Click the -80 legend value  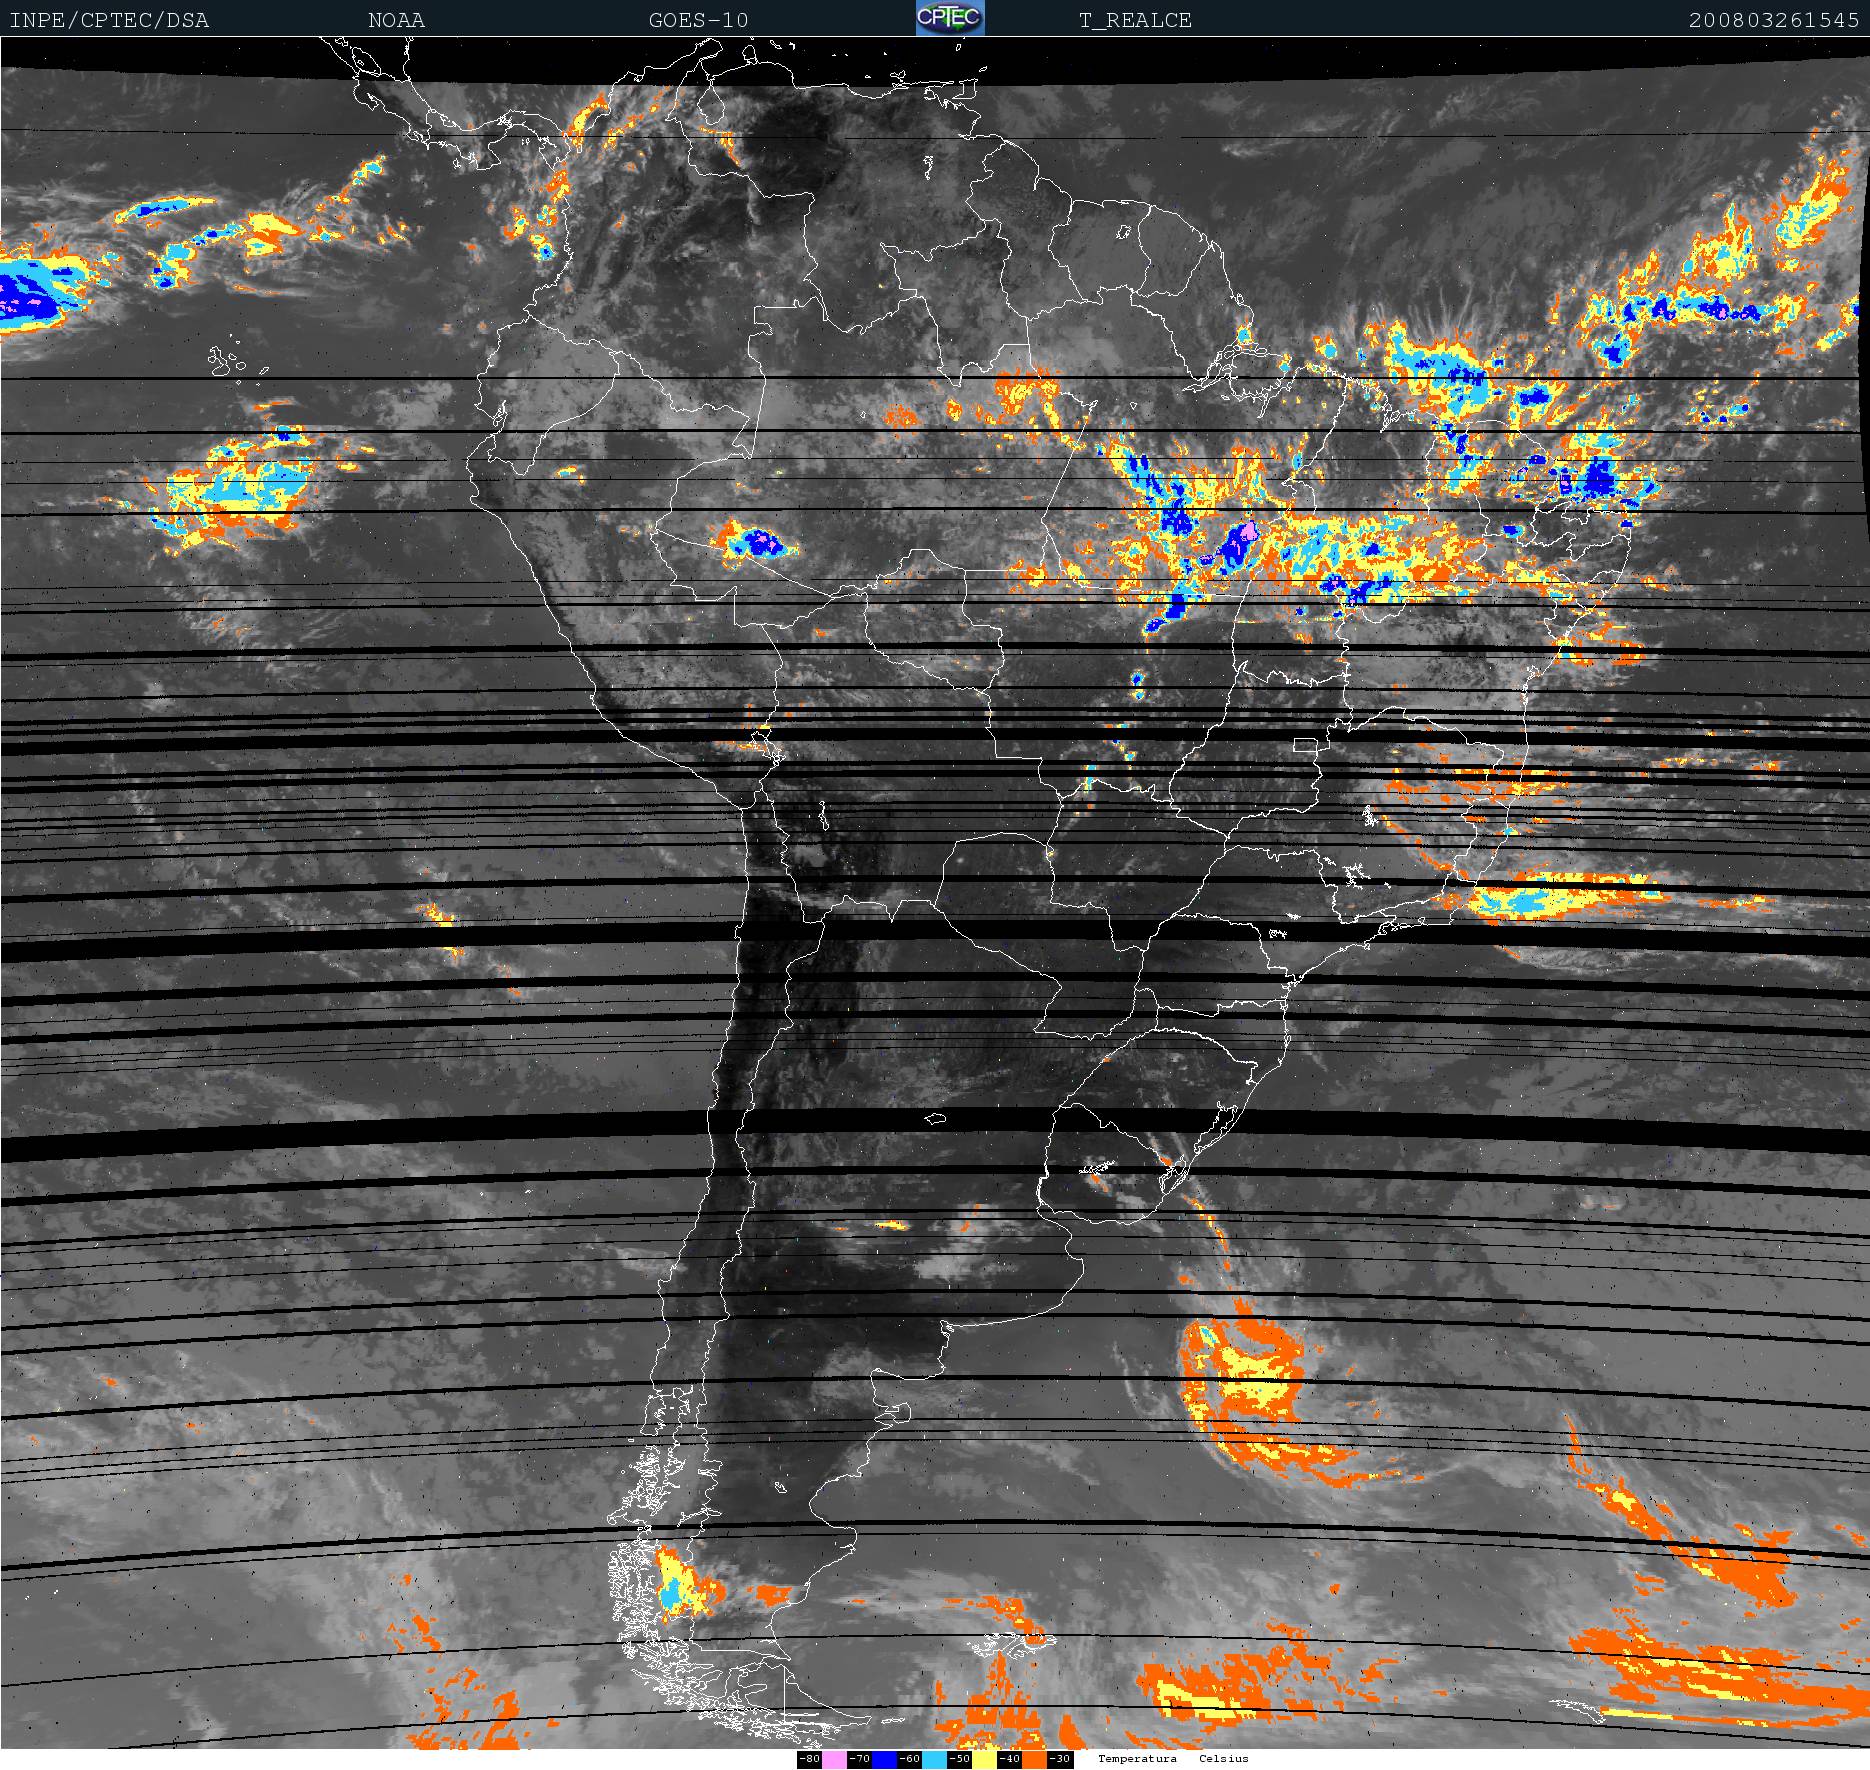pyautogui.click(x=809, y=1759)
